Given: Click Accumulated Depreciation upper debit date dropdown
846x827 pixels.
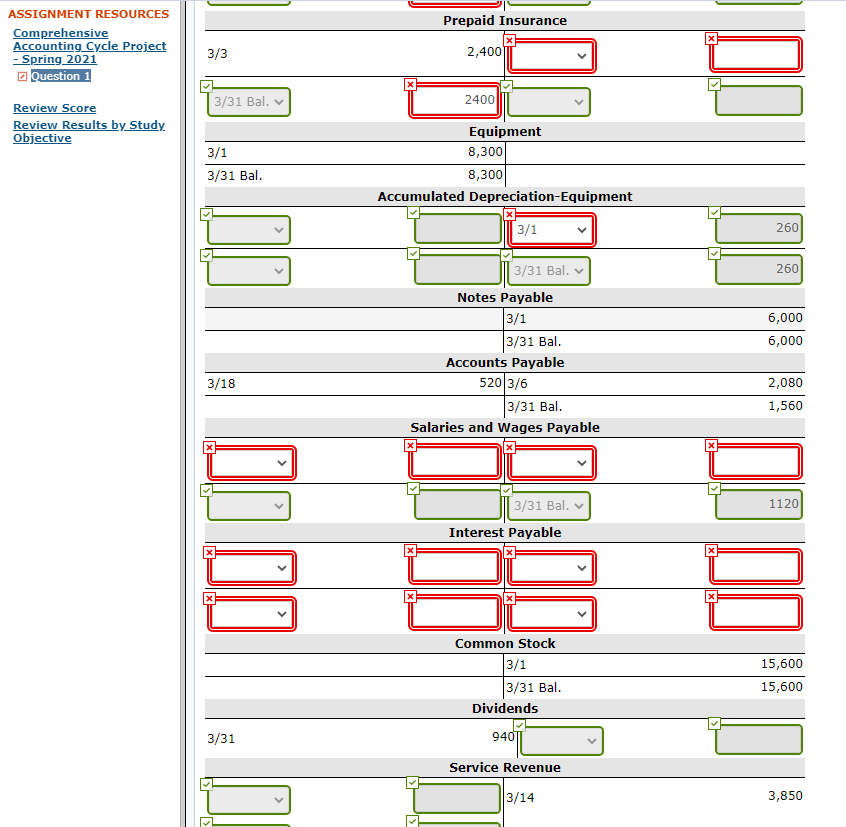Looking at the screenshot, I should click(249, 230).
